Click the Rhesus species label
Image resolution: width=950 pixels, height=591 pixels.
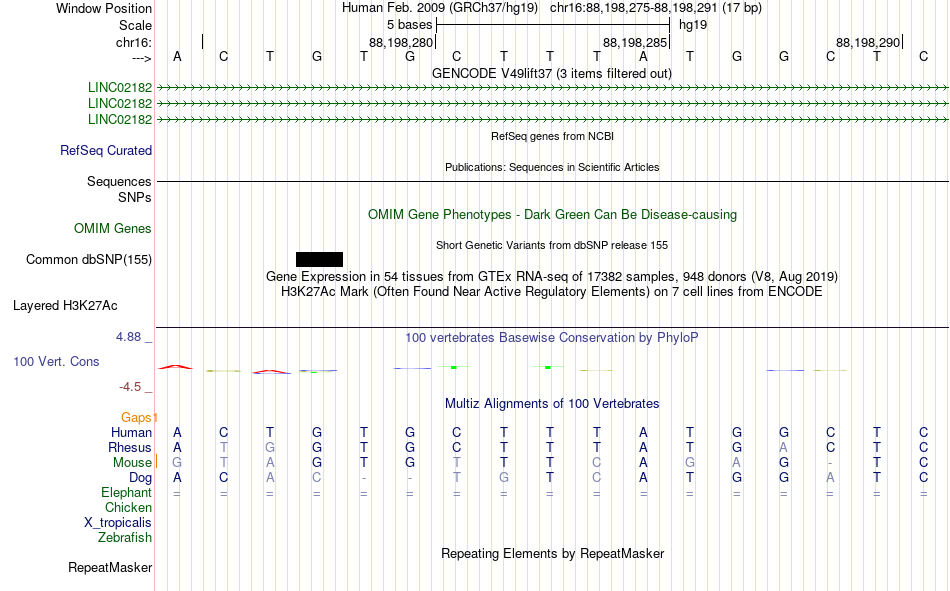coord(130,448)
